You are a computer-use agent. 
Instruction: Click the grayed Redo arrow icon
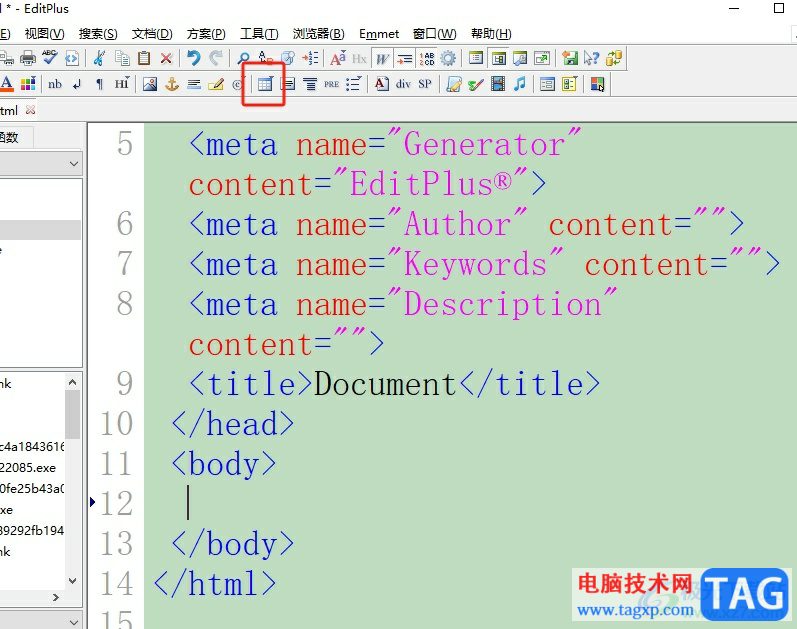click(216, 58)
